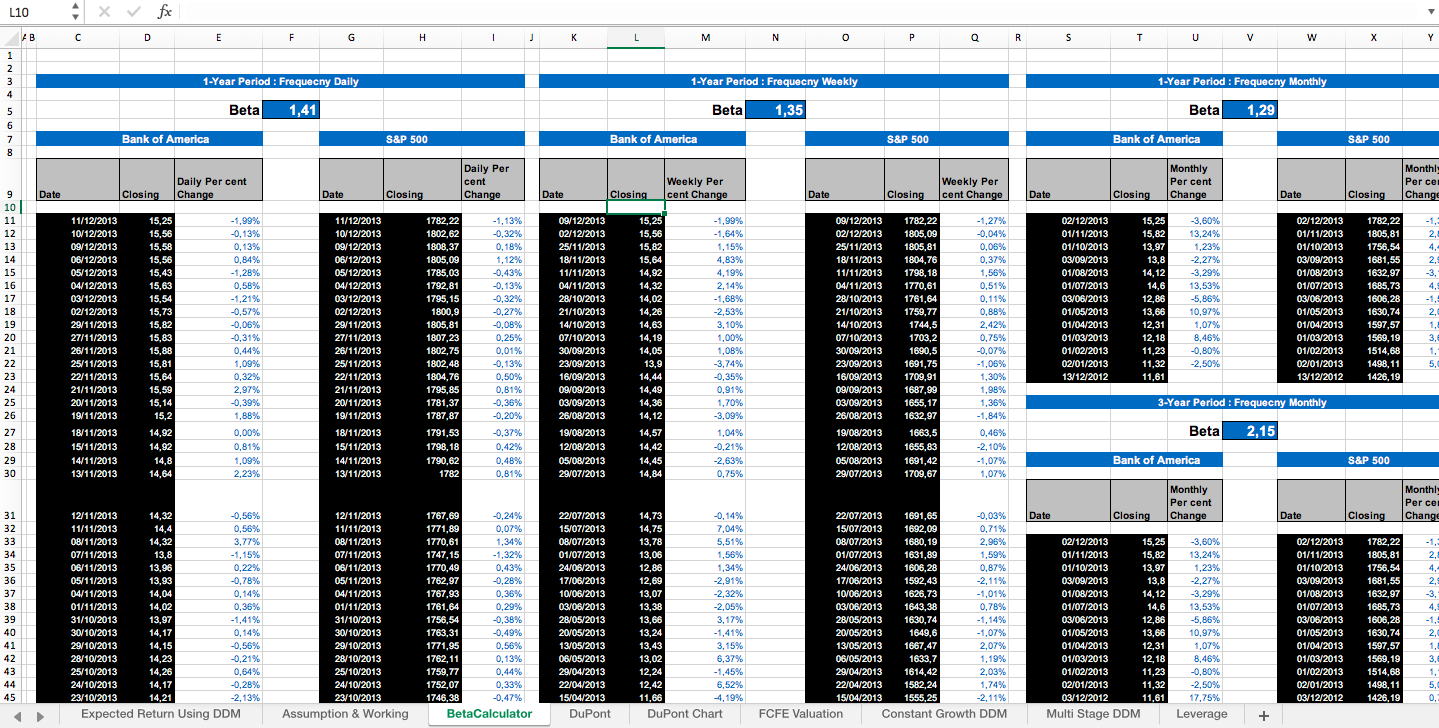This screenshot has width=1439, height=728.
Task: Select column N header
Action: pos(775,38)
